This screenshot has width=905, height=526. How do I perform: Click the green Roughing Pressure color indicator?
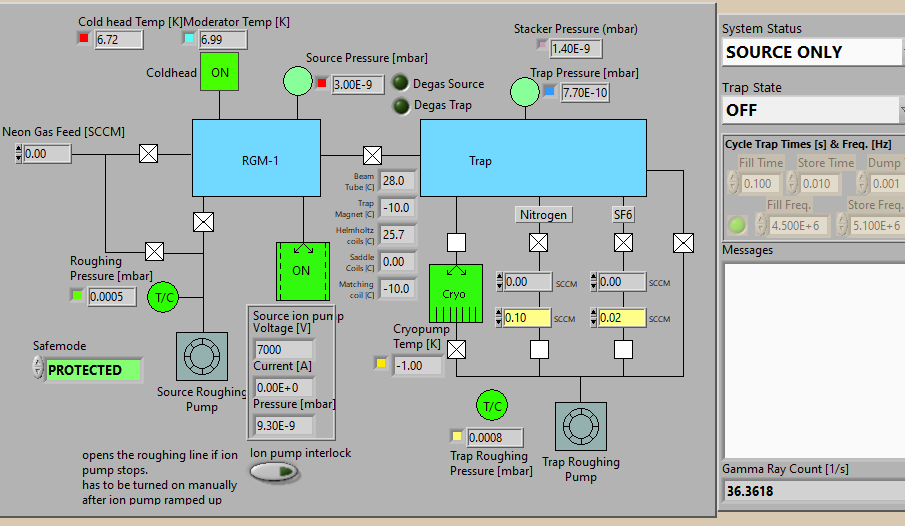76,295
